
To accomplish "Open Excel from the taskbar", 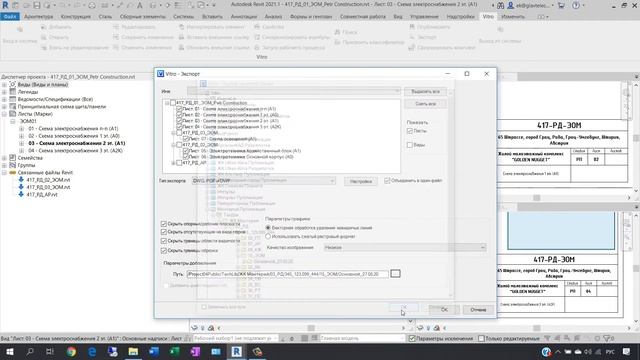I will click(175, 351).
